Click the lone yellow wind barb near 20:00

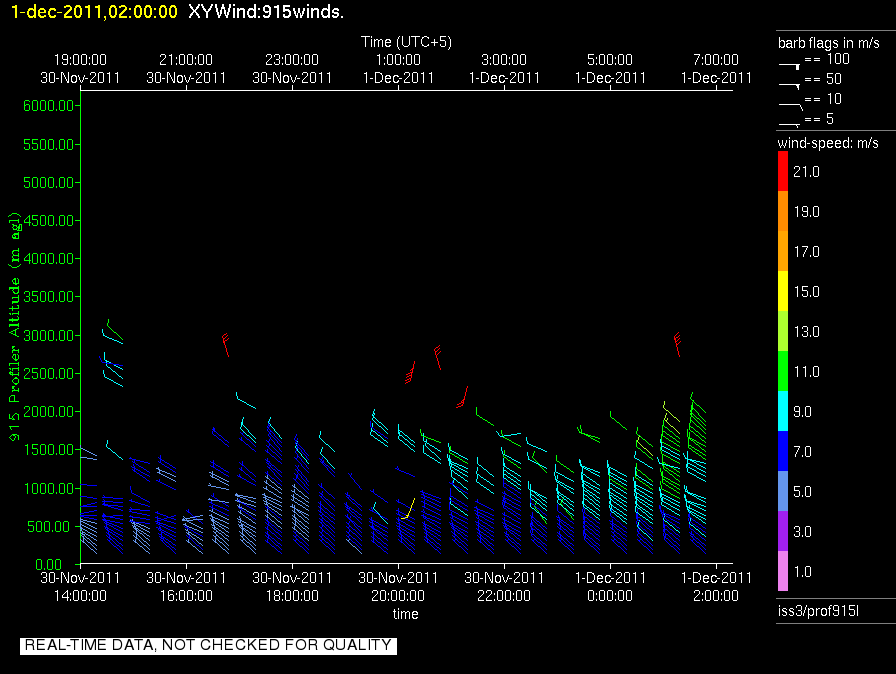click(x=408, y=509)
